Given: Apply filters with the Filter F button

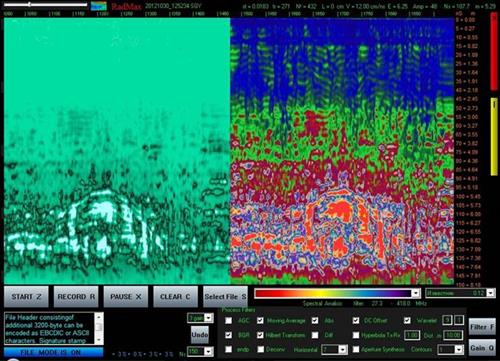Looking at the screenshot, I should [x=482, y=327].
